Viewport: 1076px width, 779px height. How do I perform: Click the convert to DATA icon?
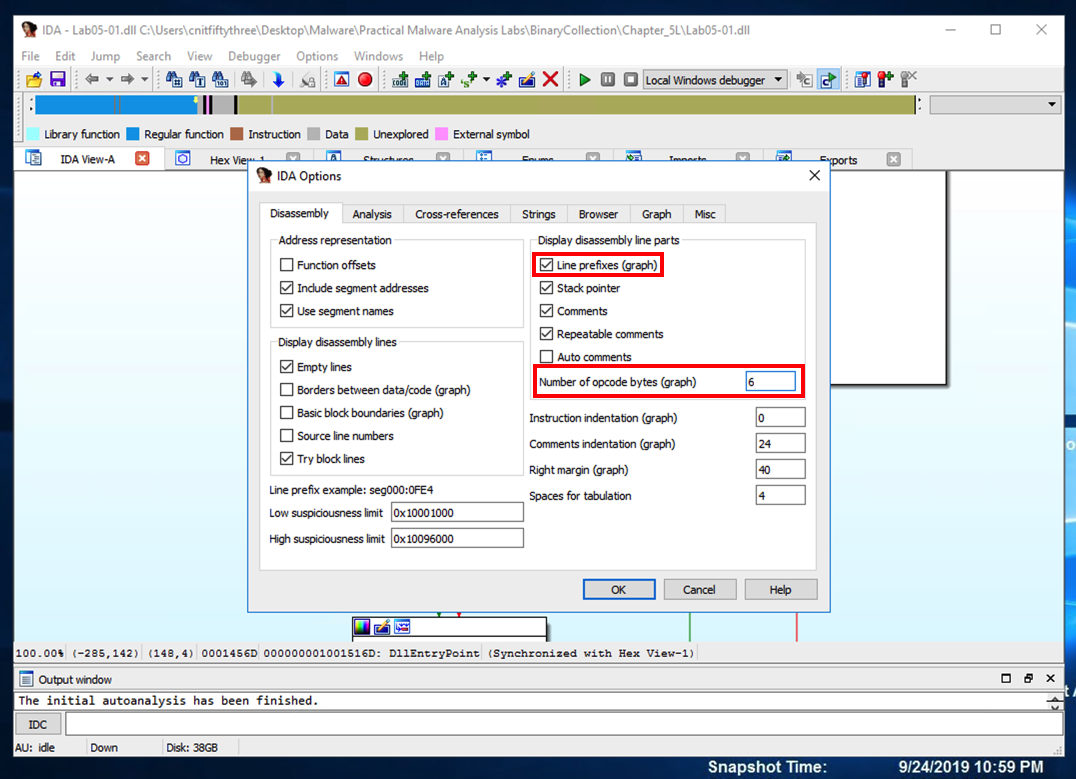(423, 80)
